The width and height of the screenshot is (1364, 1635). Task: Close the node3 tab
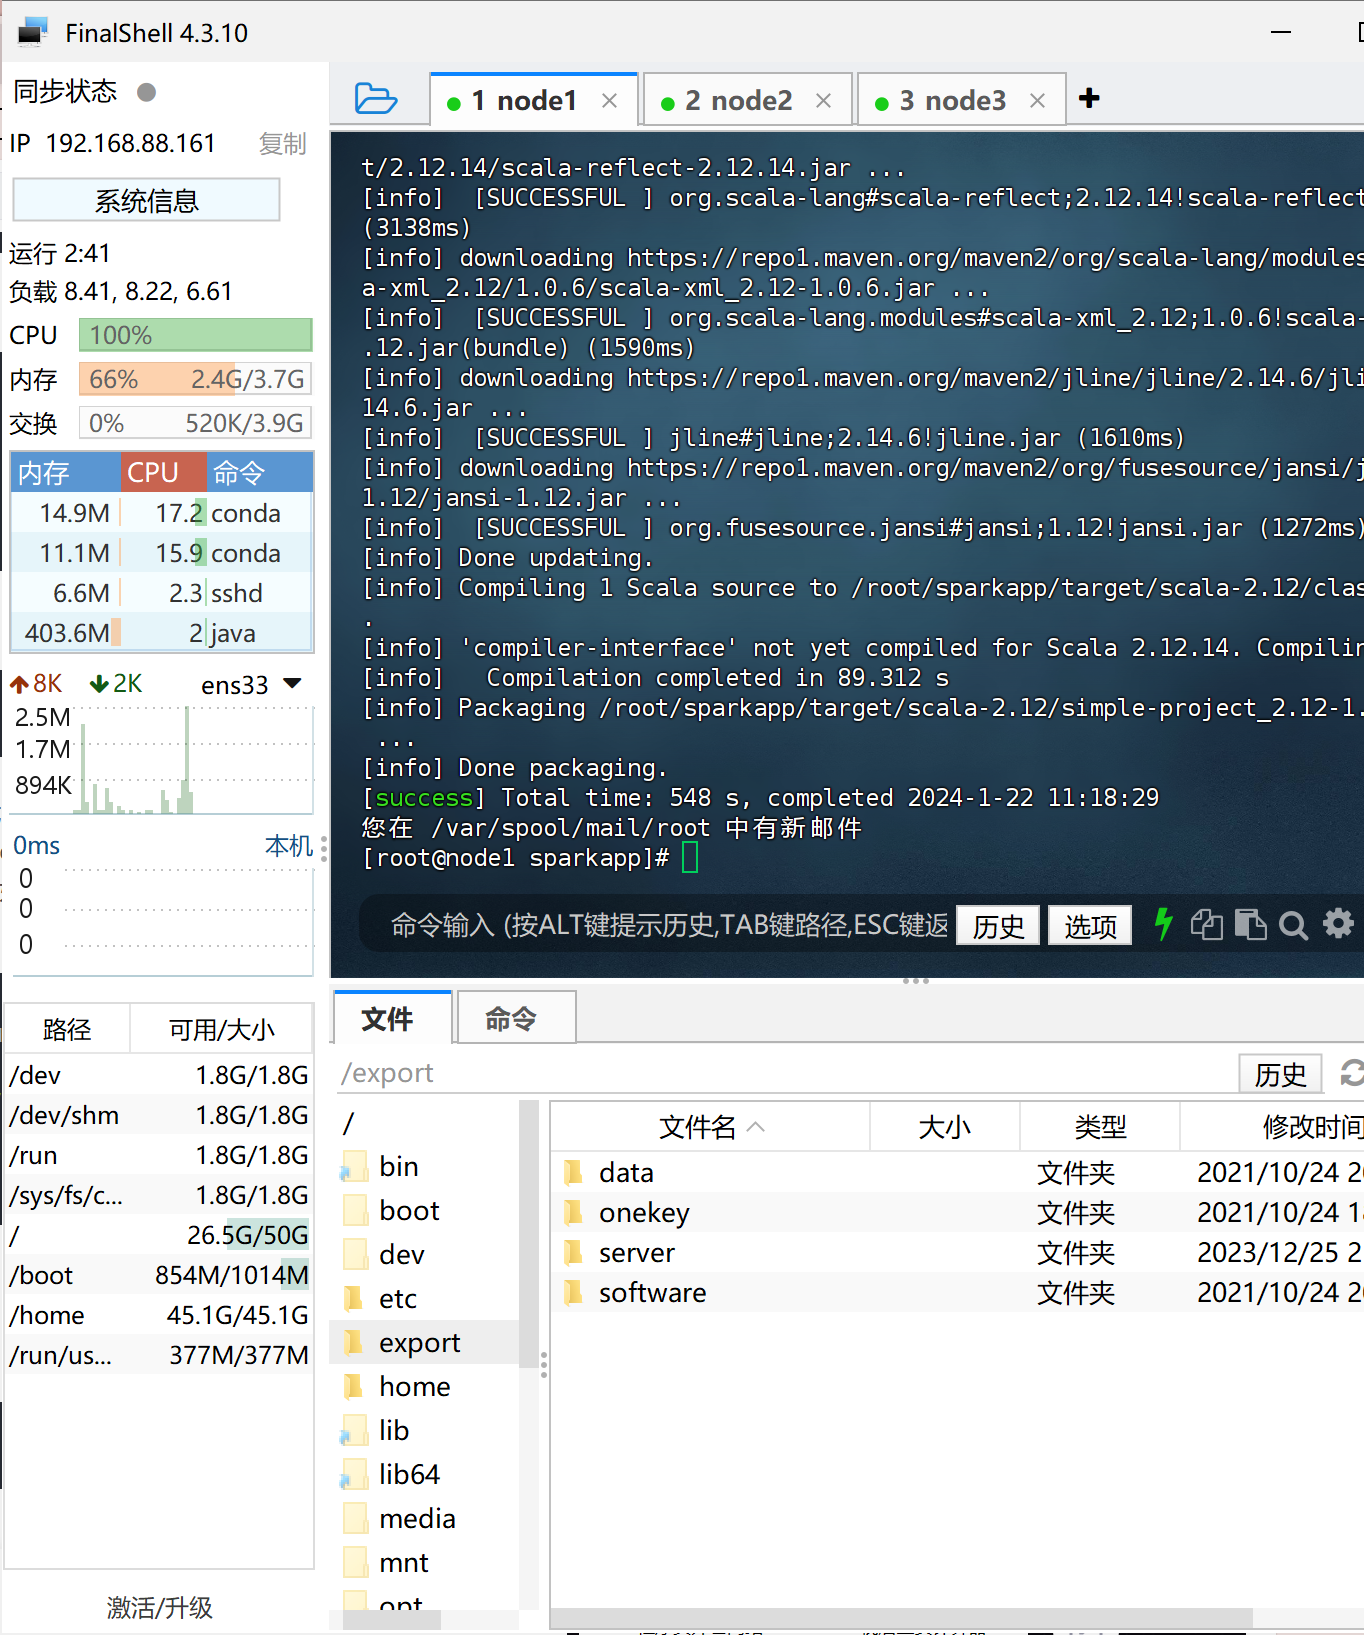tap(1037, 101)
